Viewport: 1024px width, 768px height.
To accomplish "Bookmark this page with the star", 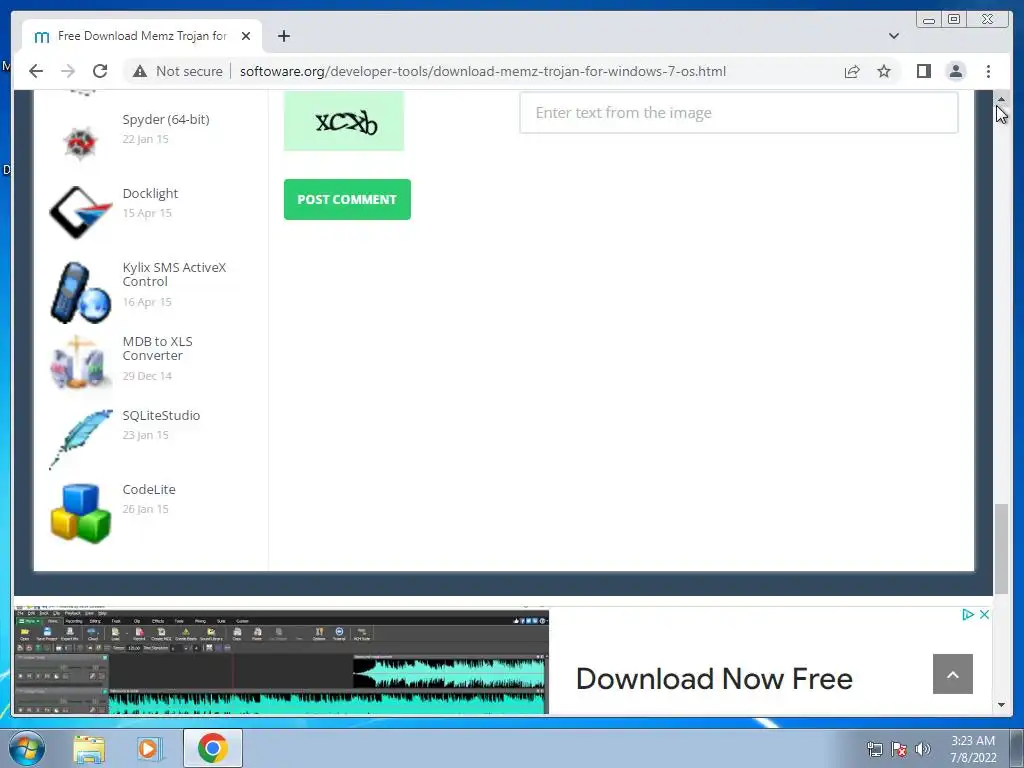I will pyautogui.click(x=884, y=71).
